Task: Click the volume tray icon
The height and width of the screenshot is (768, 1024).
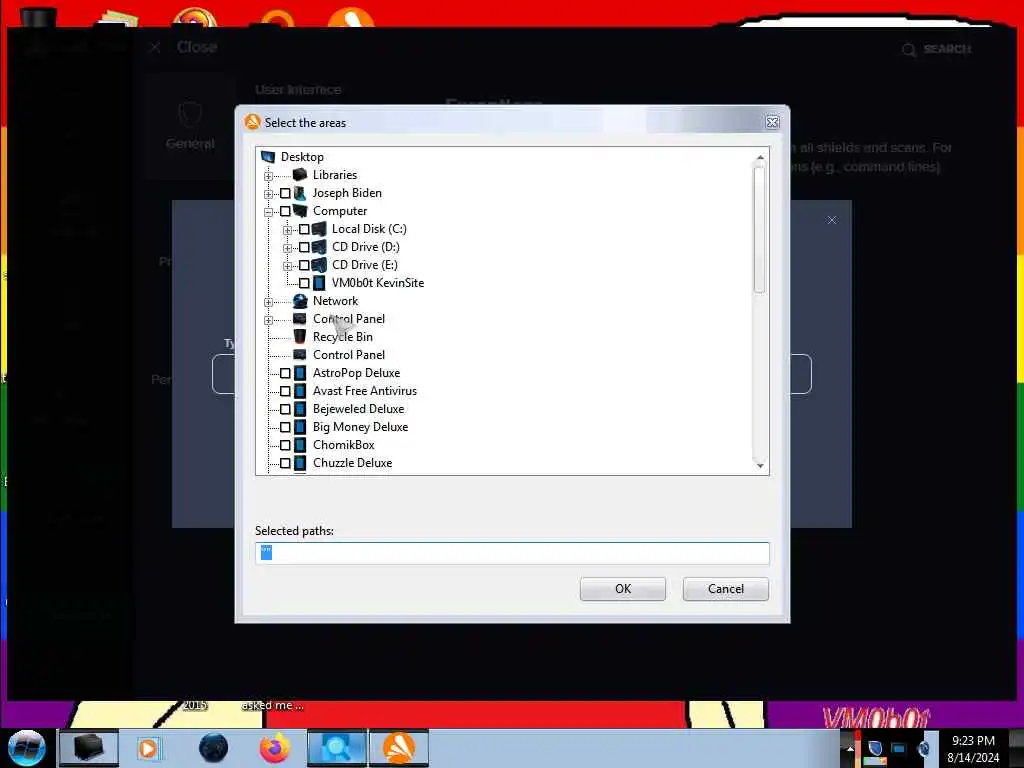Action: click(923, 748)
